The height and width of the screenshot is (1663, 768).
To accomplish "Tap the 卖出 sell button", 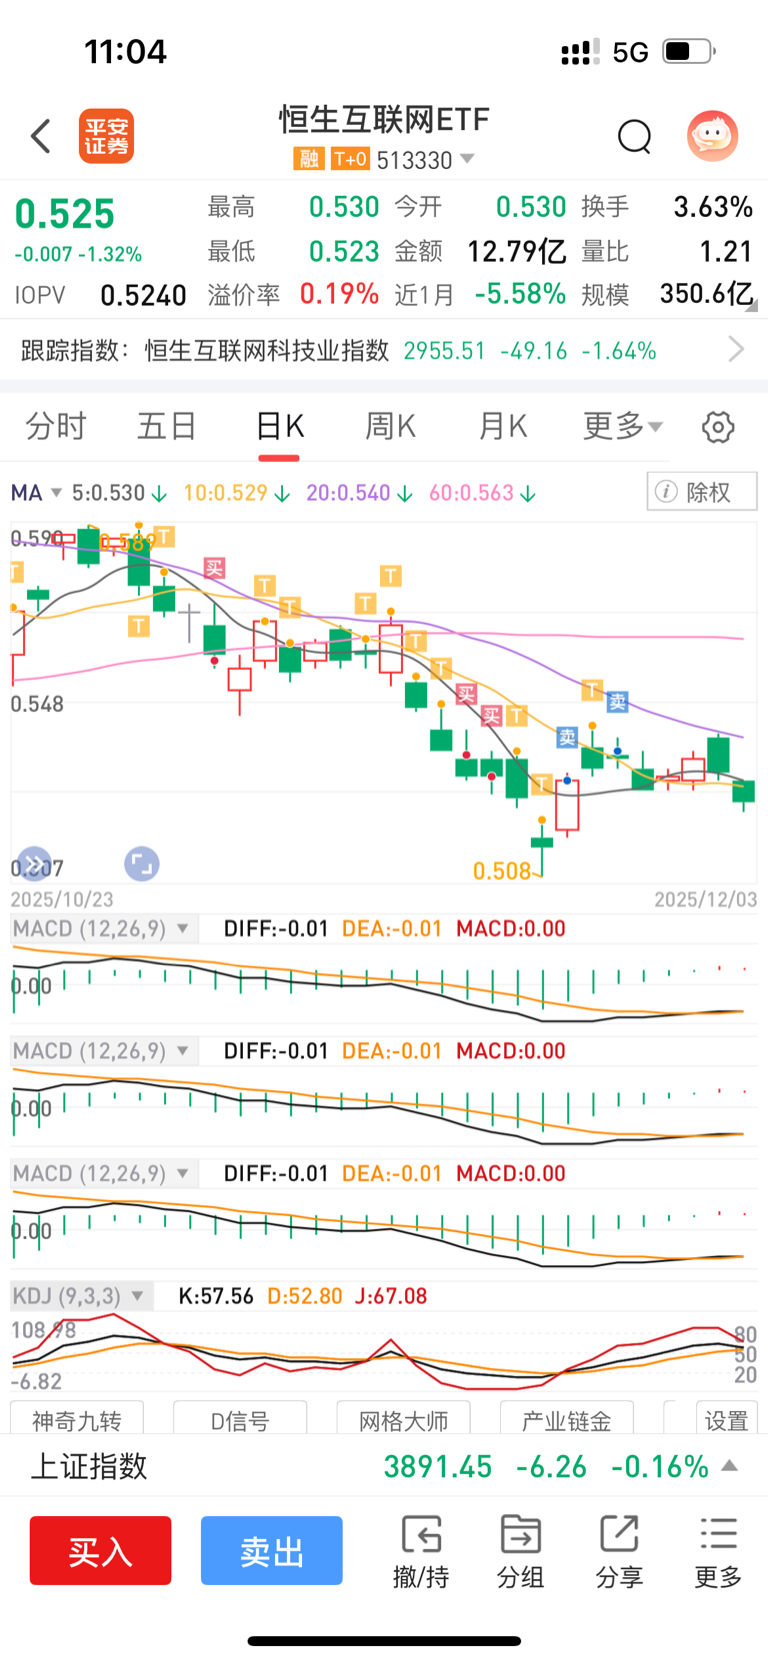I will pos(272,1551).
